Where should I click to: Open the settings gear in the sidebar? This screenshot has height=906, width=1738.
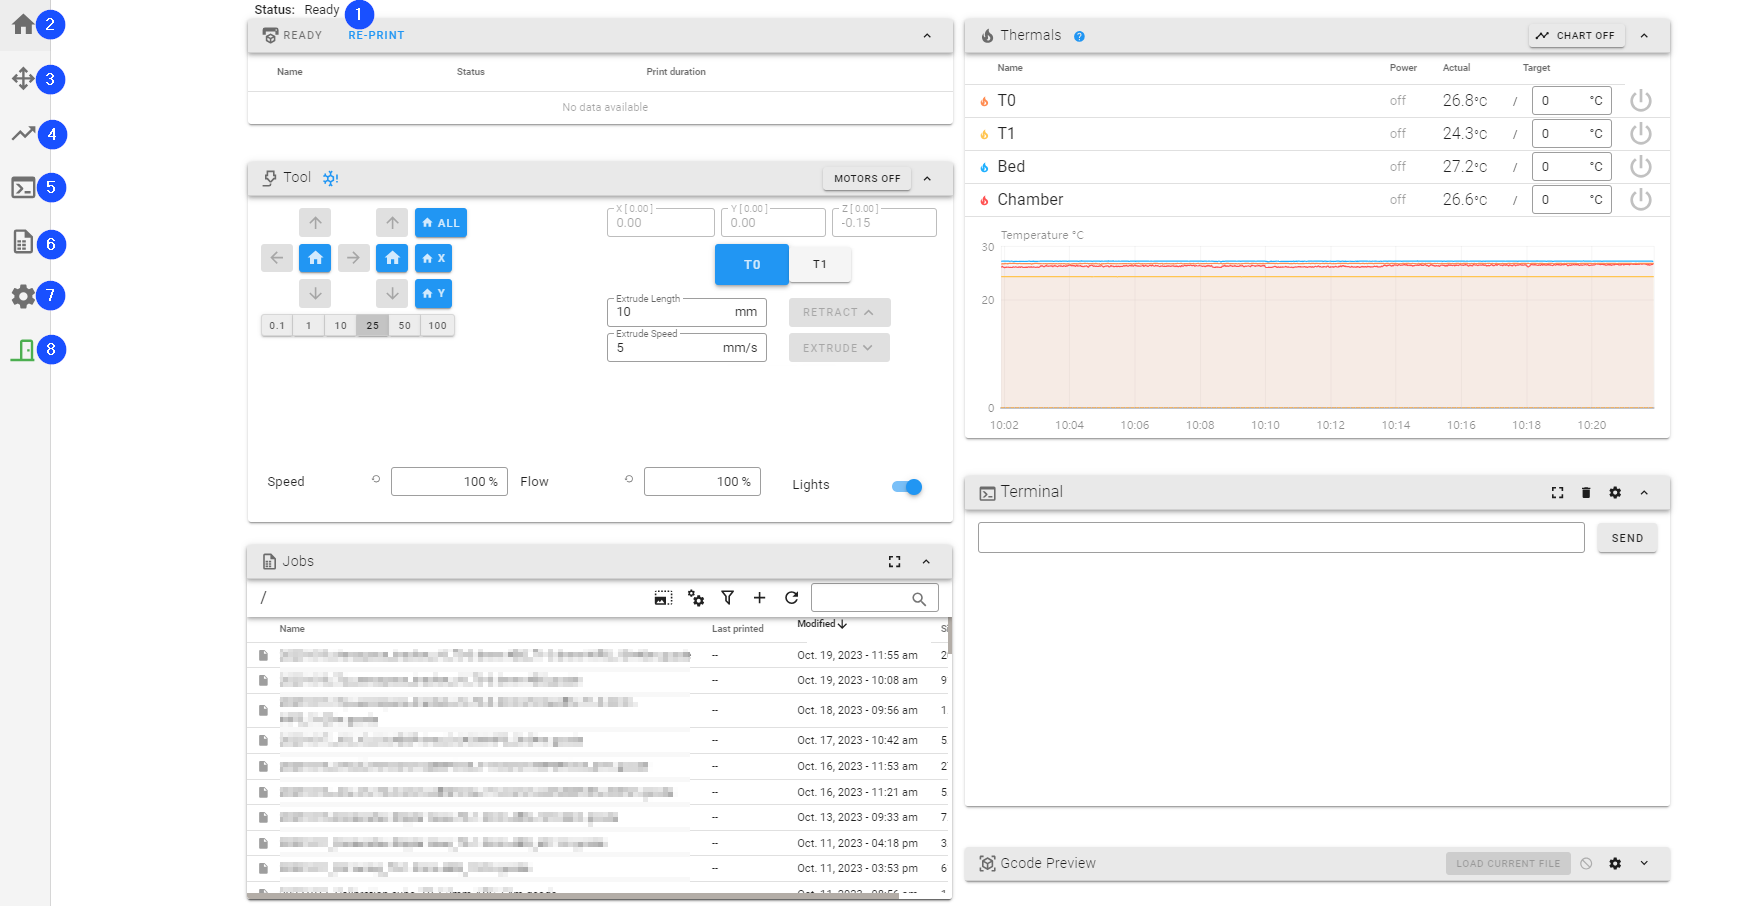(x=23, y=296)
